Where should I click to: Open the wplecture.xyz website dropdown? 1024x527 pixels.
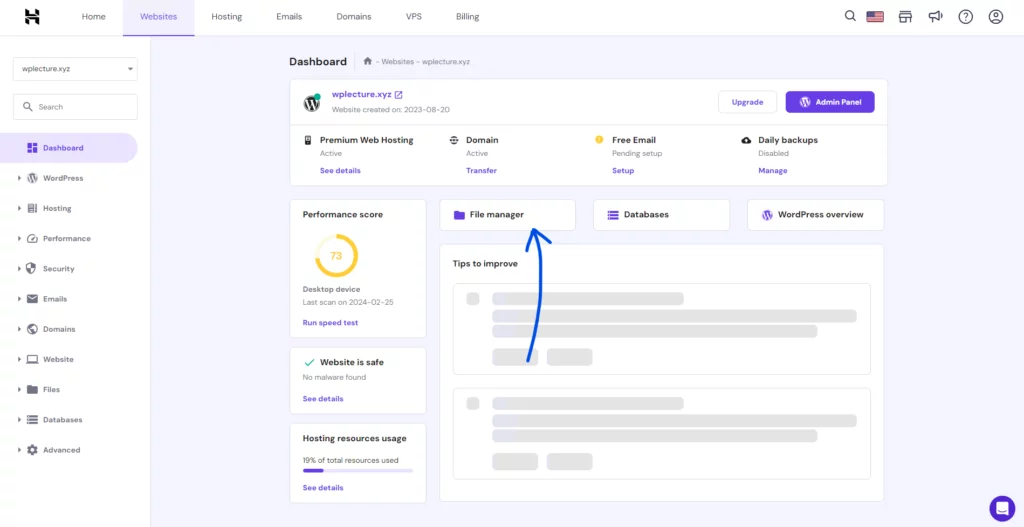[75, 69]
